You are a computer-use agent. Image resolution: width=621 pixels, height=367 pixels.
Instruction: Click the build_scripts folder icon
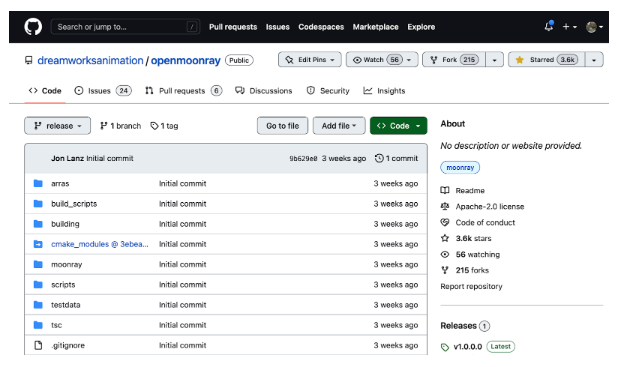click(x=38, y=203)
